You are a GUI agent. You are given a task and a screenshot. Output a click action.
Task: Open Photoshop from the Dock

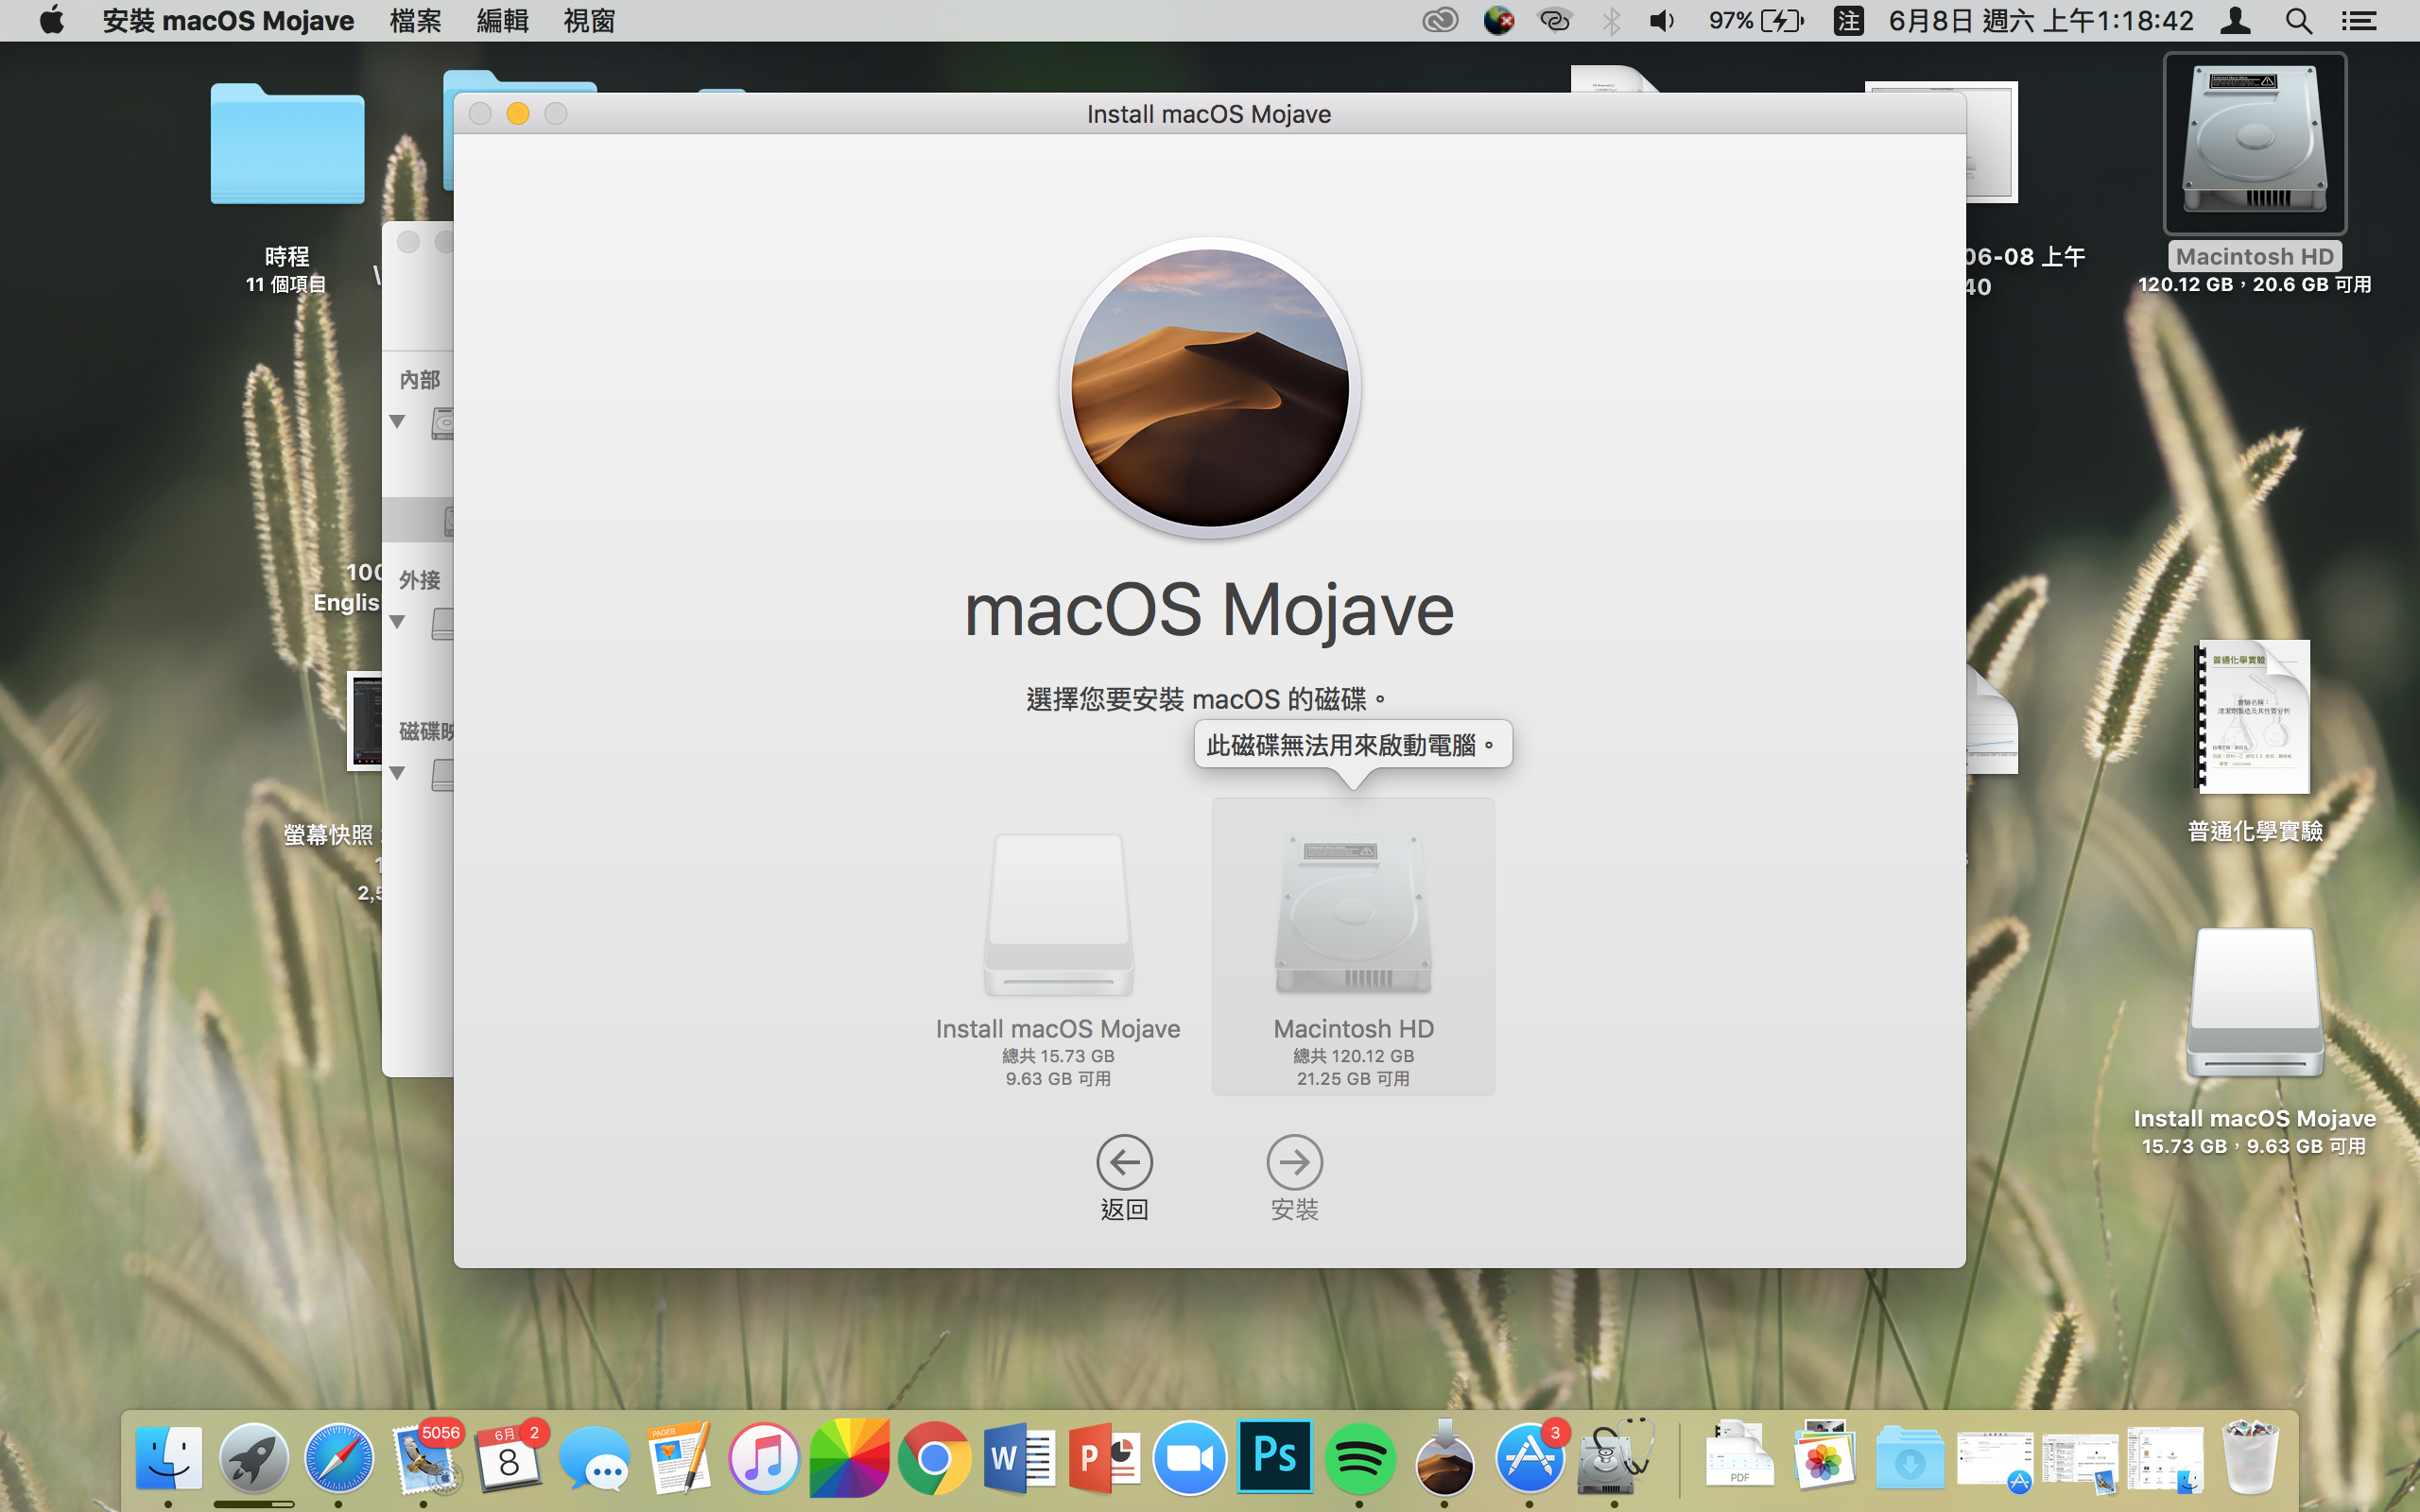point(1275,1457)
